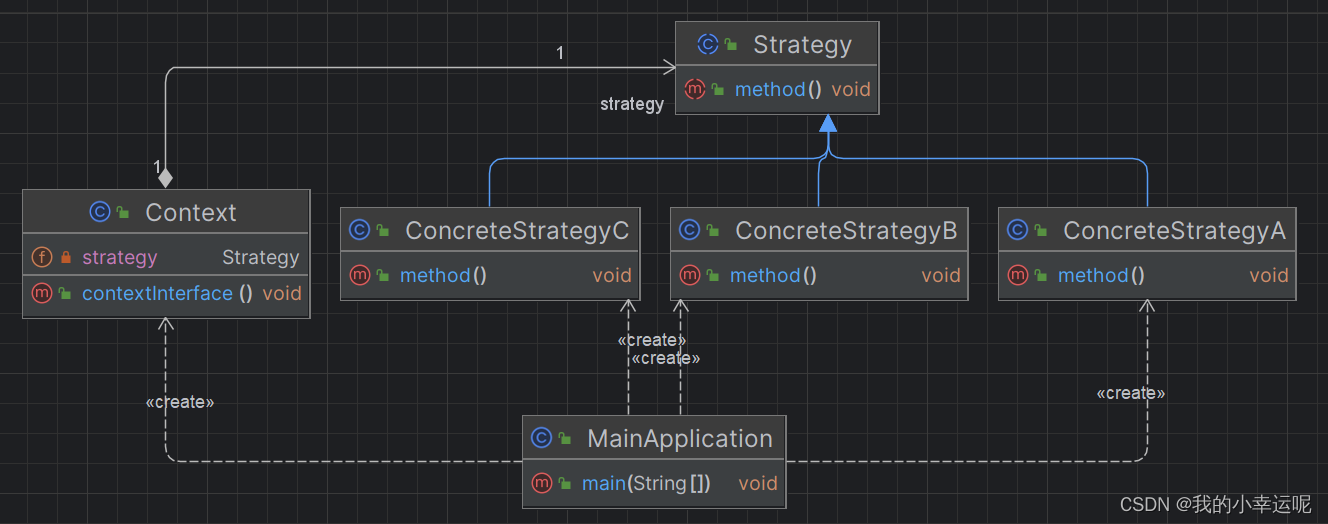Viewport: 1328px width, 524px height.
Task: Click the Context class icon
Action: point(100,212)
